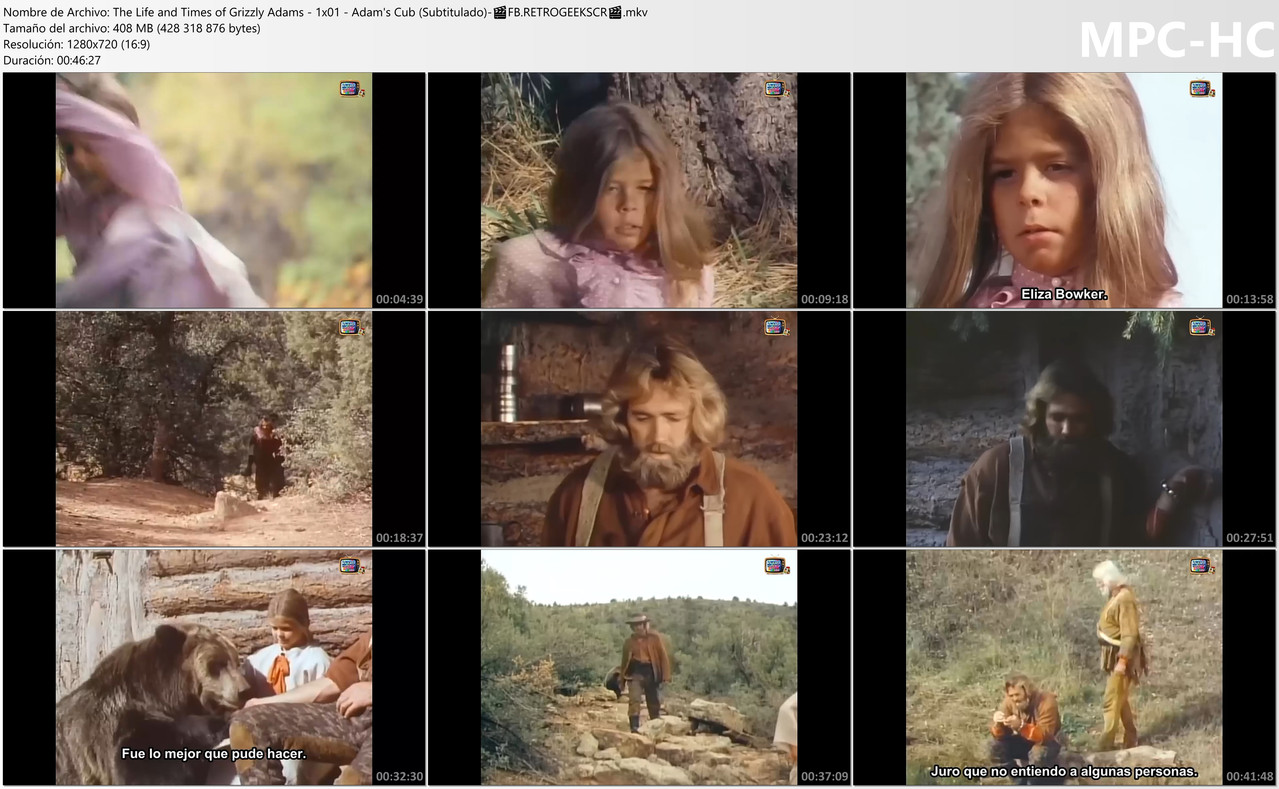Open the Eliza Bowker thumbnail at 00:13:58
The height and width of the screenshot is (789, 1279).
pos(1064,190)
